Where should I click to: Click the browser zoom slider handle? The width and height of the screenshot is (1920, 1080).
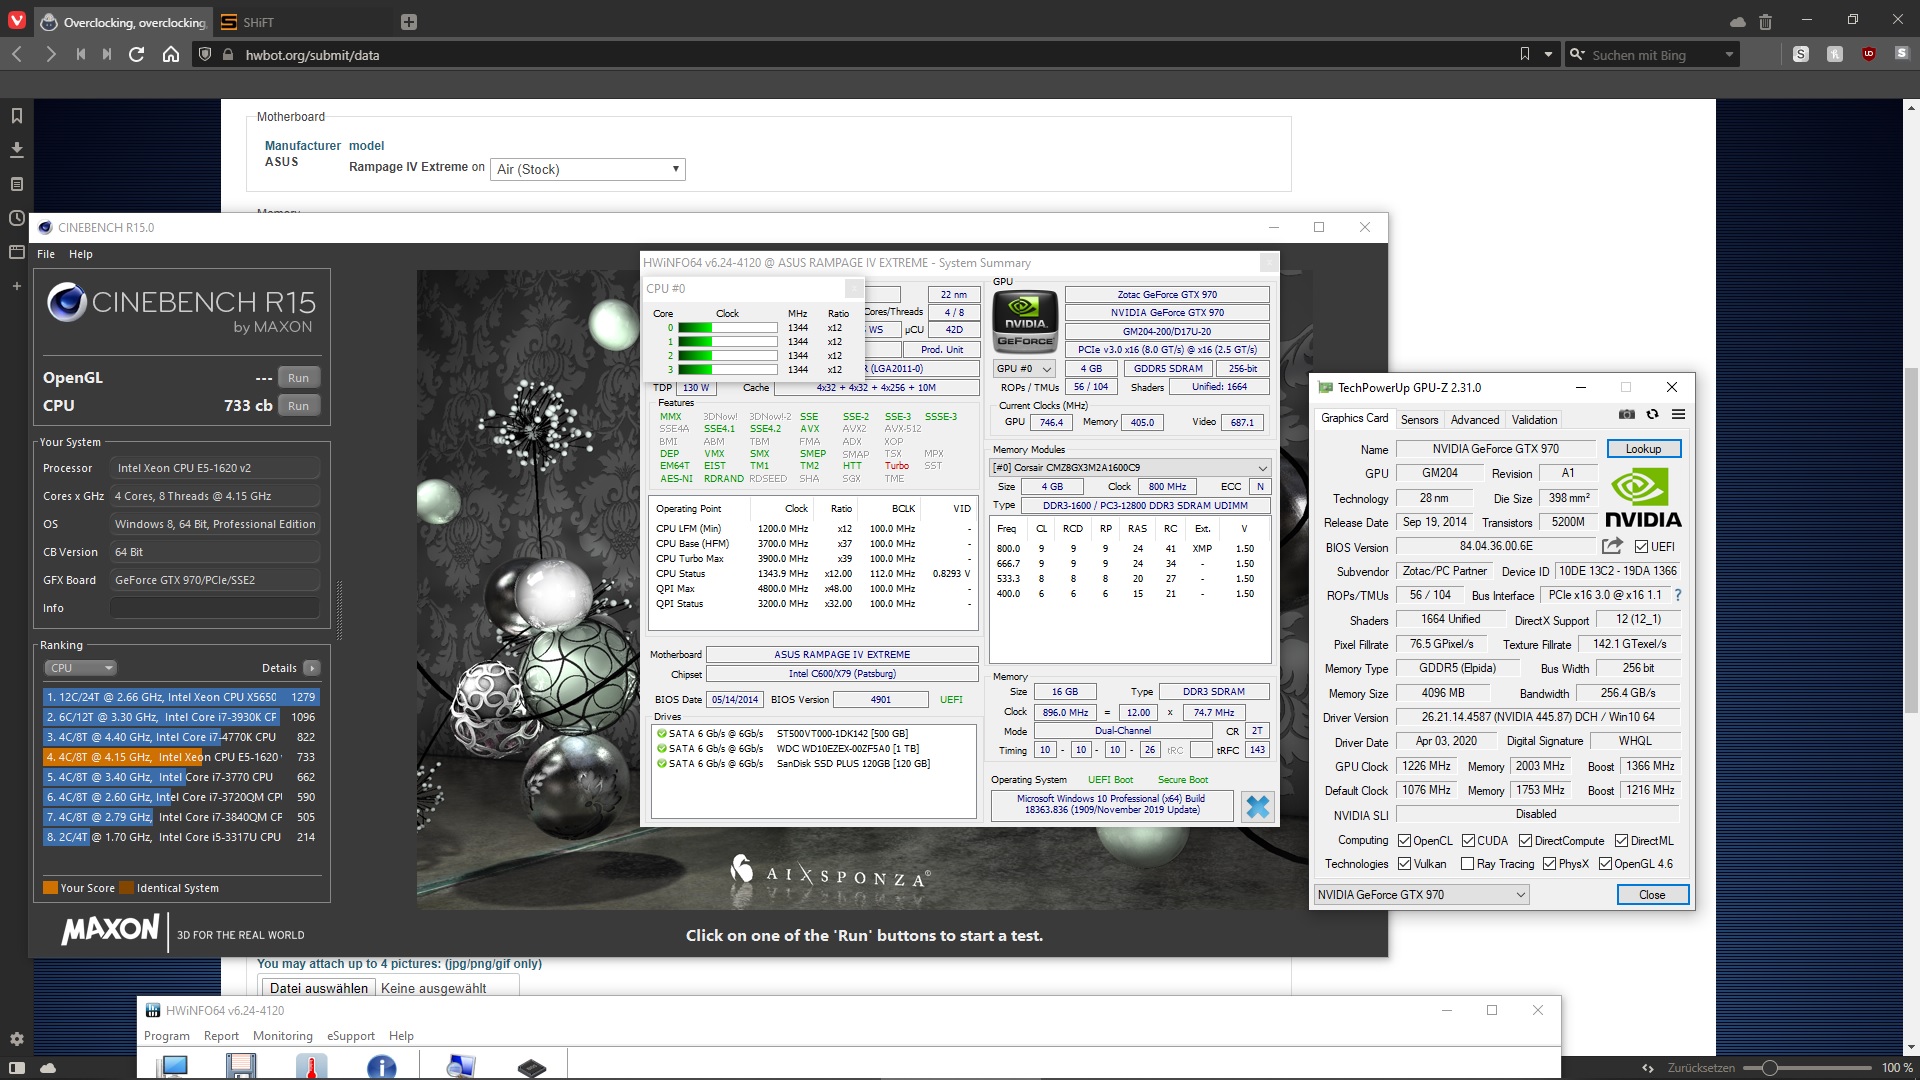(1770, 1068)
